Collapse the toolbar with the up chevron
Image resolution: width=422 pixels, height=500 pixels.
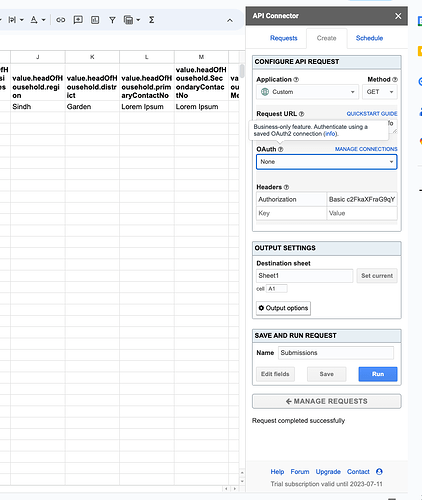tap(230, 21)
